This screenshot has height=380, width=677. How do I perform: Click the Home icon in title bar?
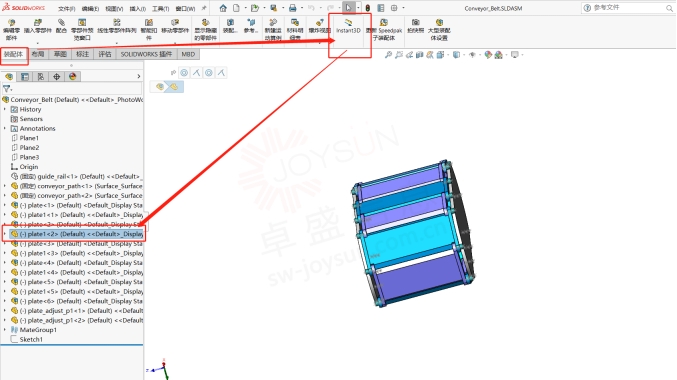(x=223, y=8)
